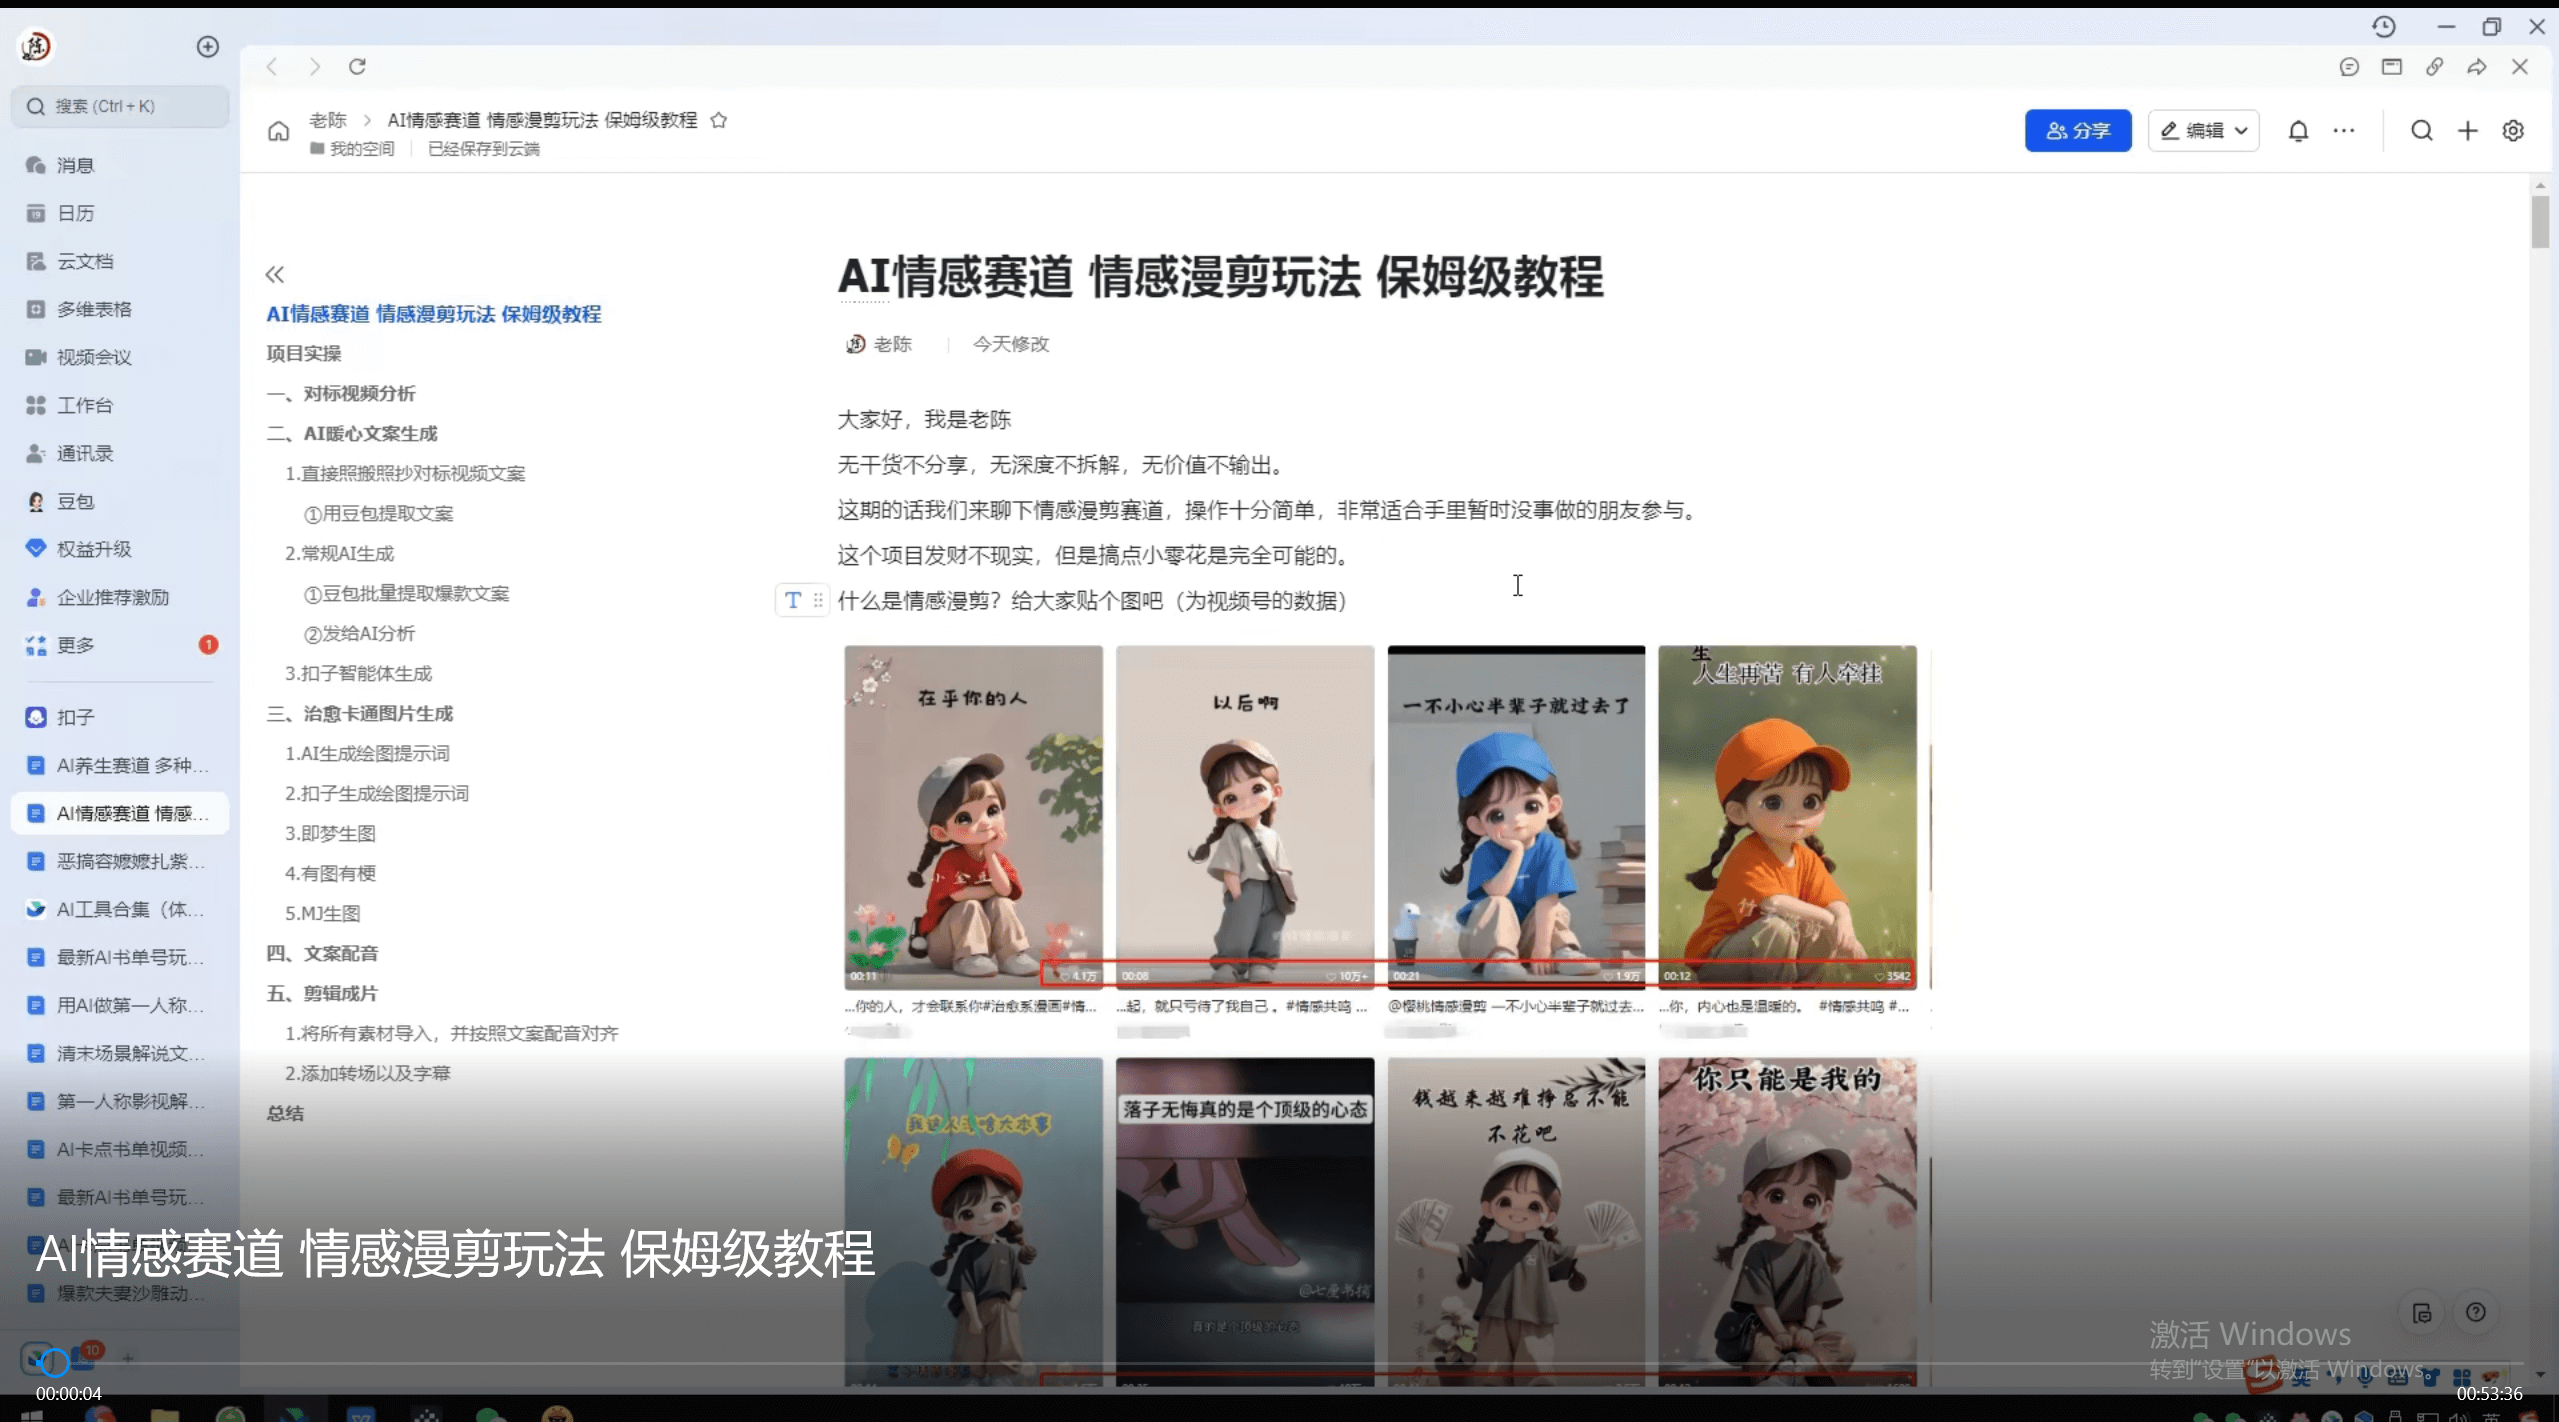Image resolution: width=2559 pixels, height=1422 pixels.
Task: Open the 日历 calendar from the sidebar
Action: point(75,212)
